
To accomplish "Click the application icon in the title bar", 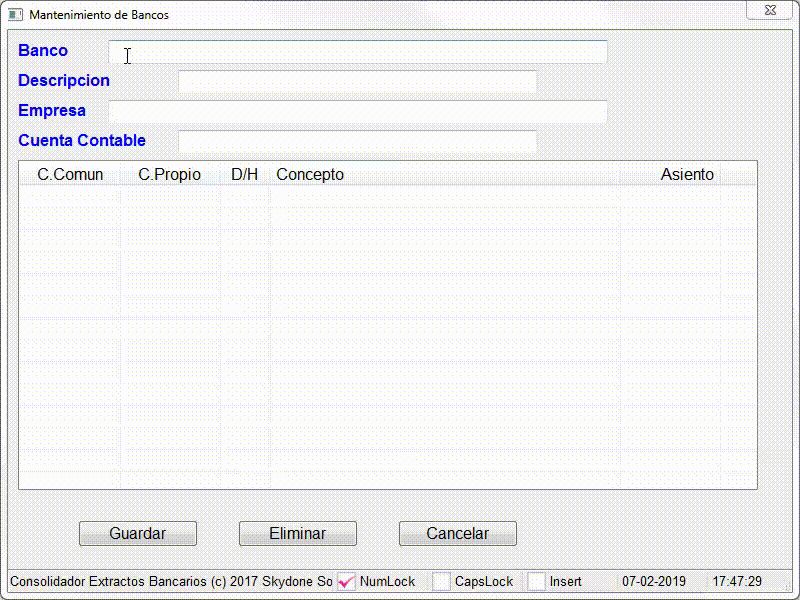I will 15,15.
